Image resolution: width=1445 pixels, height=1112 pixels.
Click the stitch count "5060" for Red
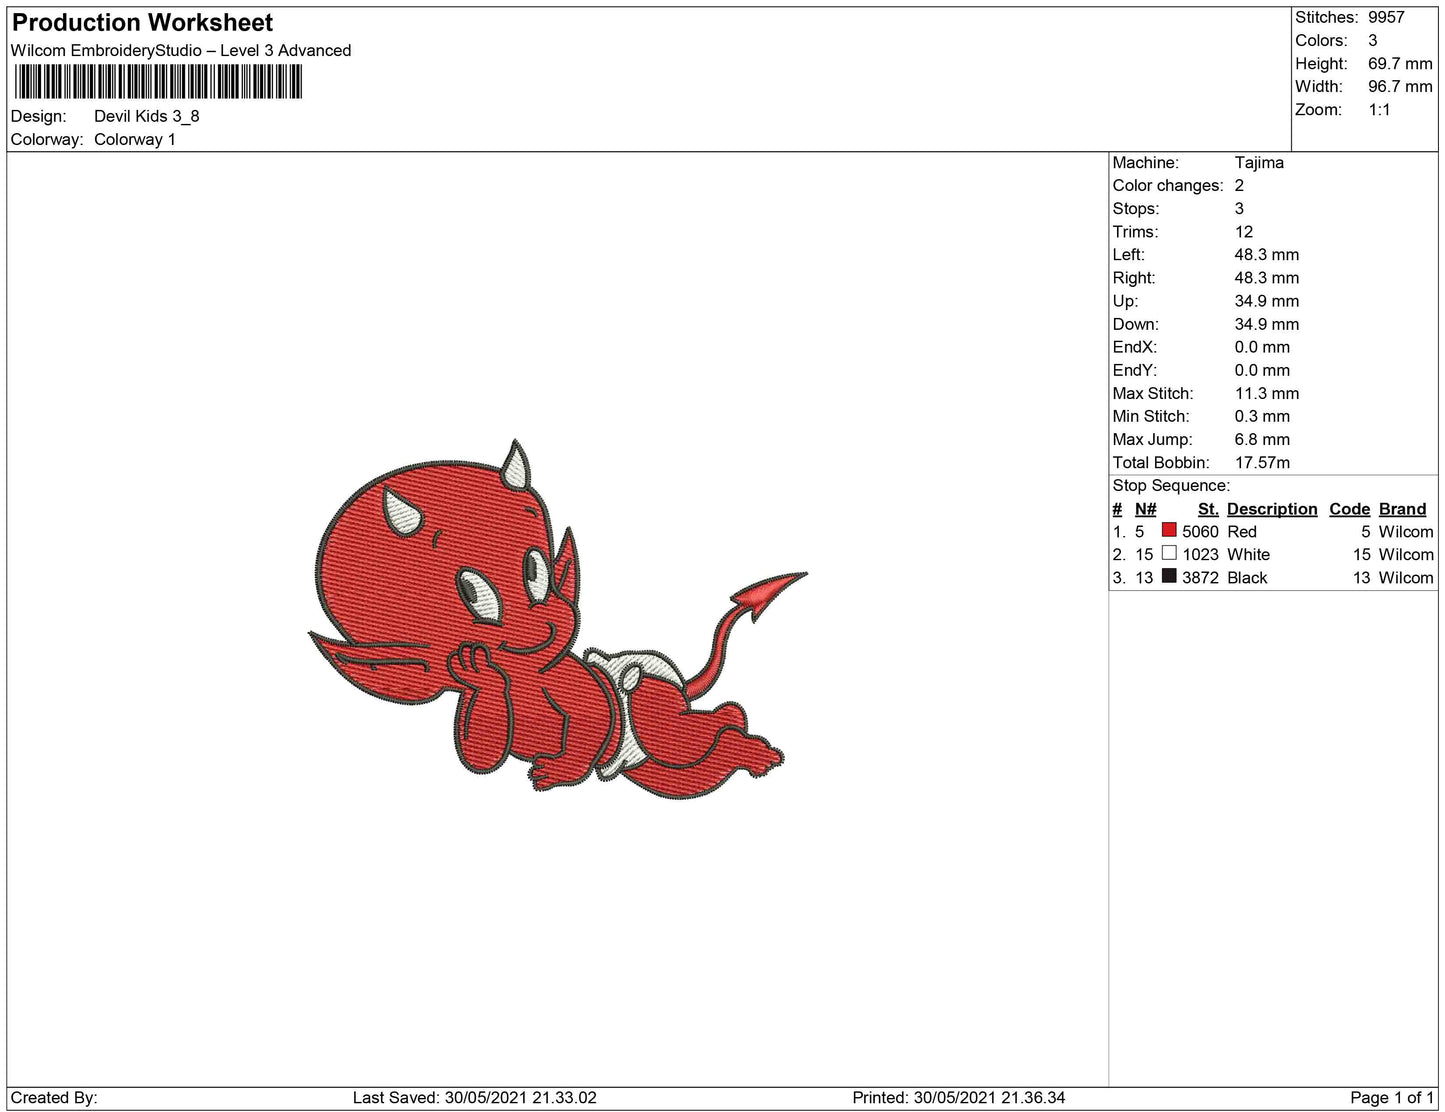[x=1200, y=531]
